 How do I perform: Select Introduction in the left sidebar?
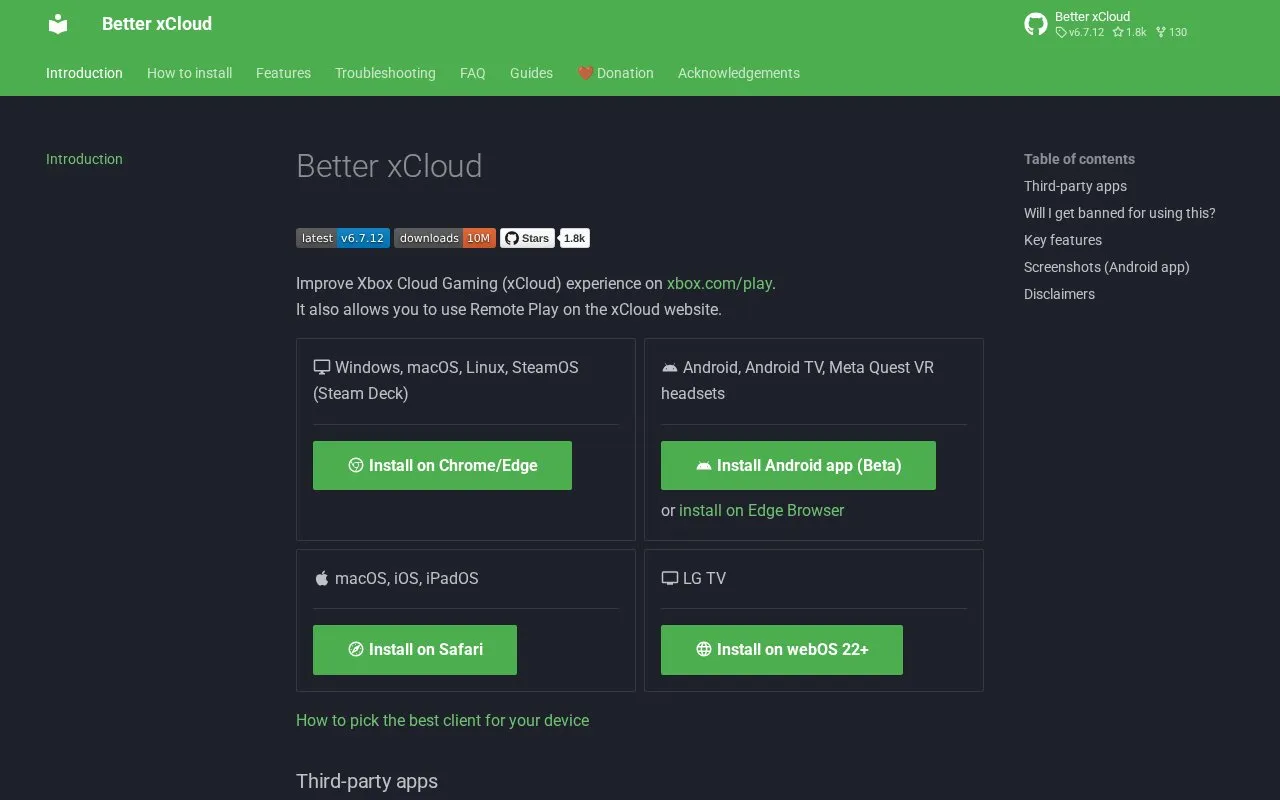pos(84,159)
